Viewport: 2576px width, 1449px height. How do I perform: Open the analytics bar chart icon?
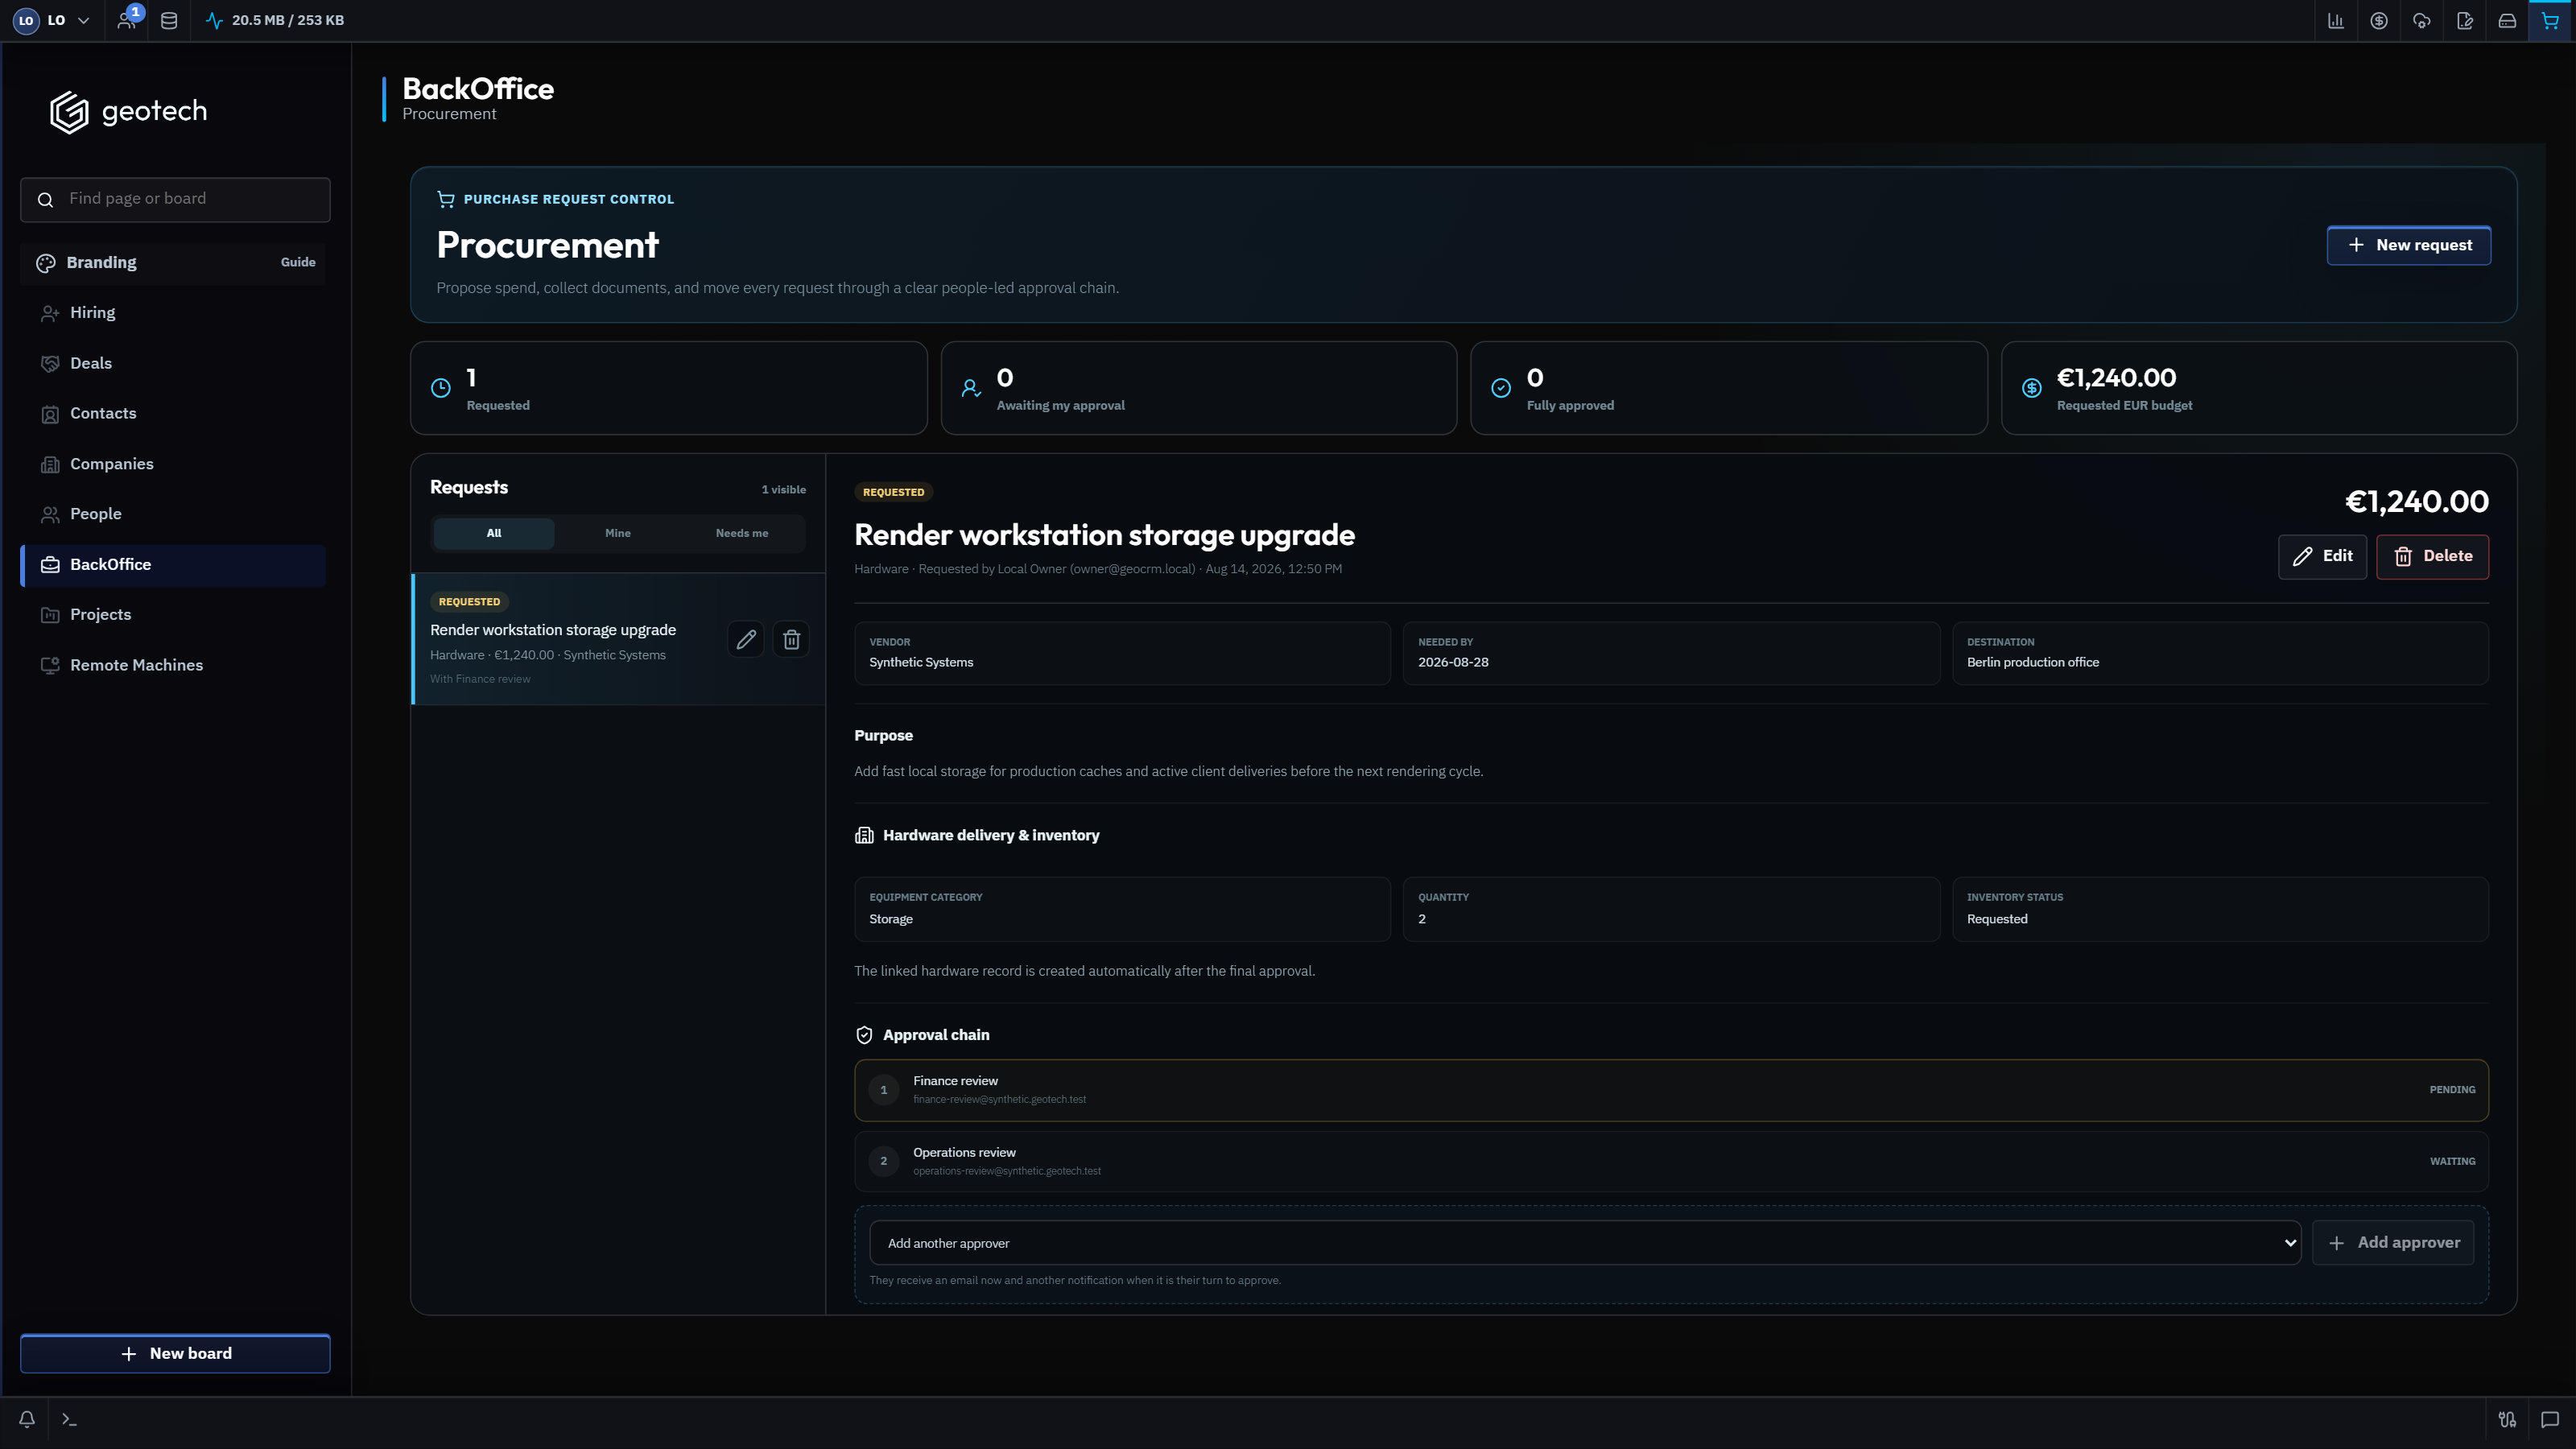pyautogui.click(x=2336, y=20)
